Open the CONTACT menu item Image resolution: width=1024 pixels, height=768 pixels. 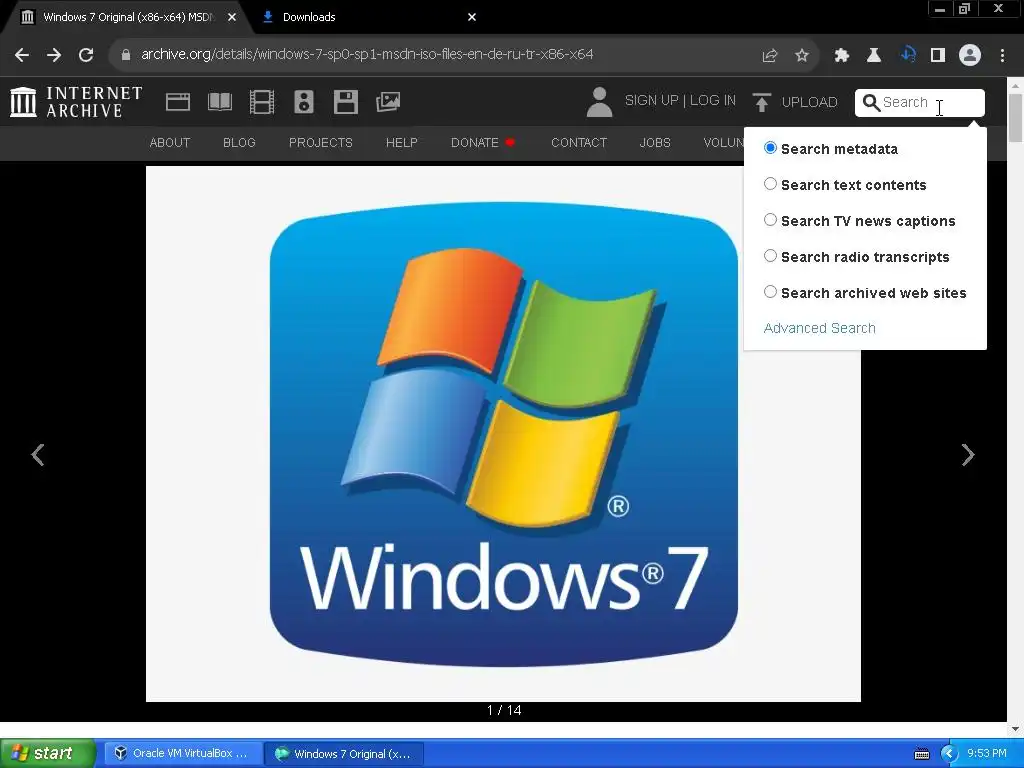[579, 142]
